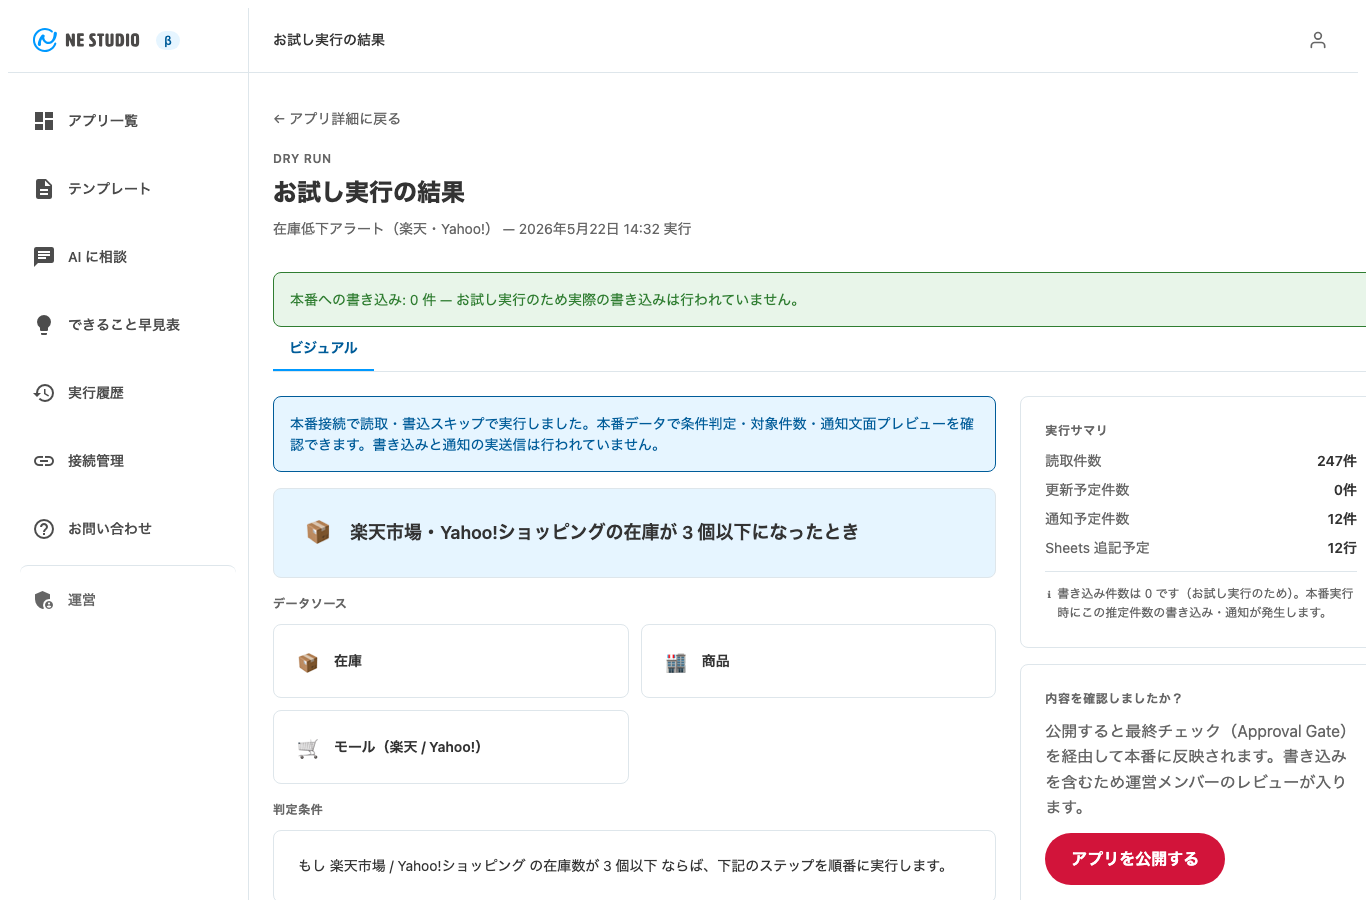Click the 通知予定件数 12件 value
1366x900 pixels.
click(x=1342, y=519)
